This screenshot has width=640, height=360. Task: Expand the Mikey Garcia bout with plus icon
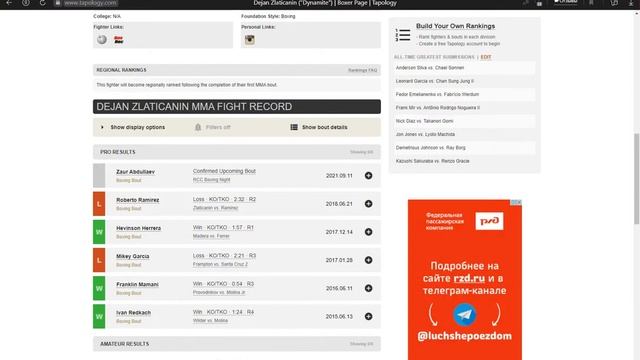pyautogui.click(x=368, y=260)
